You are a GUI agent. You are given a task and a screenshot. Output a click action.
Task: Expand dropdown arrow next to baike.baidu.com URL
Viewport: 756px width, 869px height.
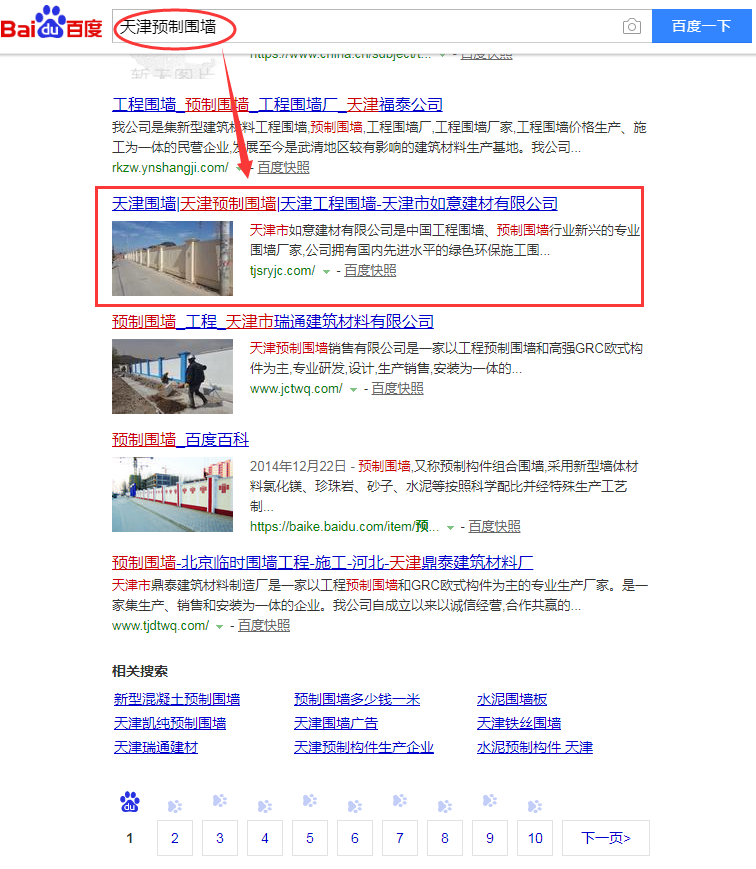tap(451, 528)
